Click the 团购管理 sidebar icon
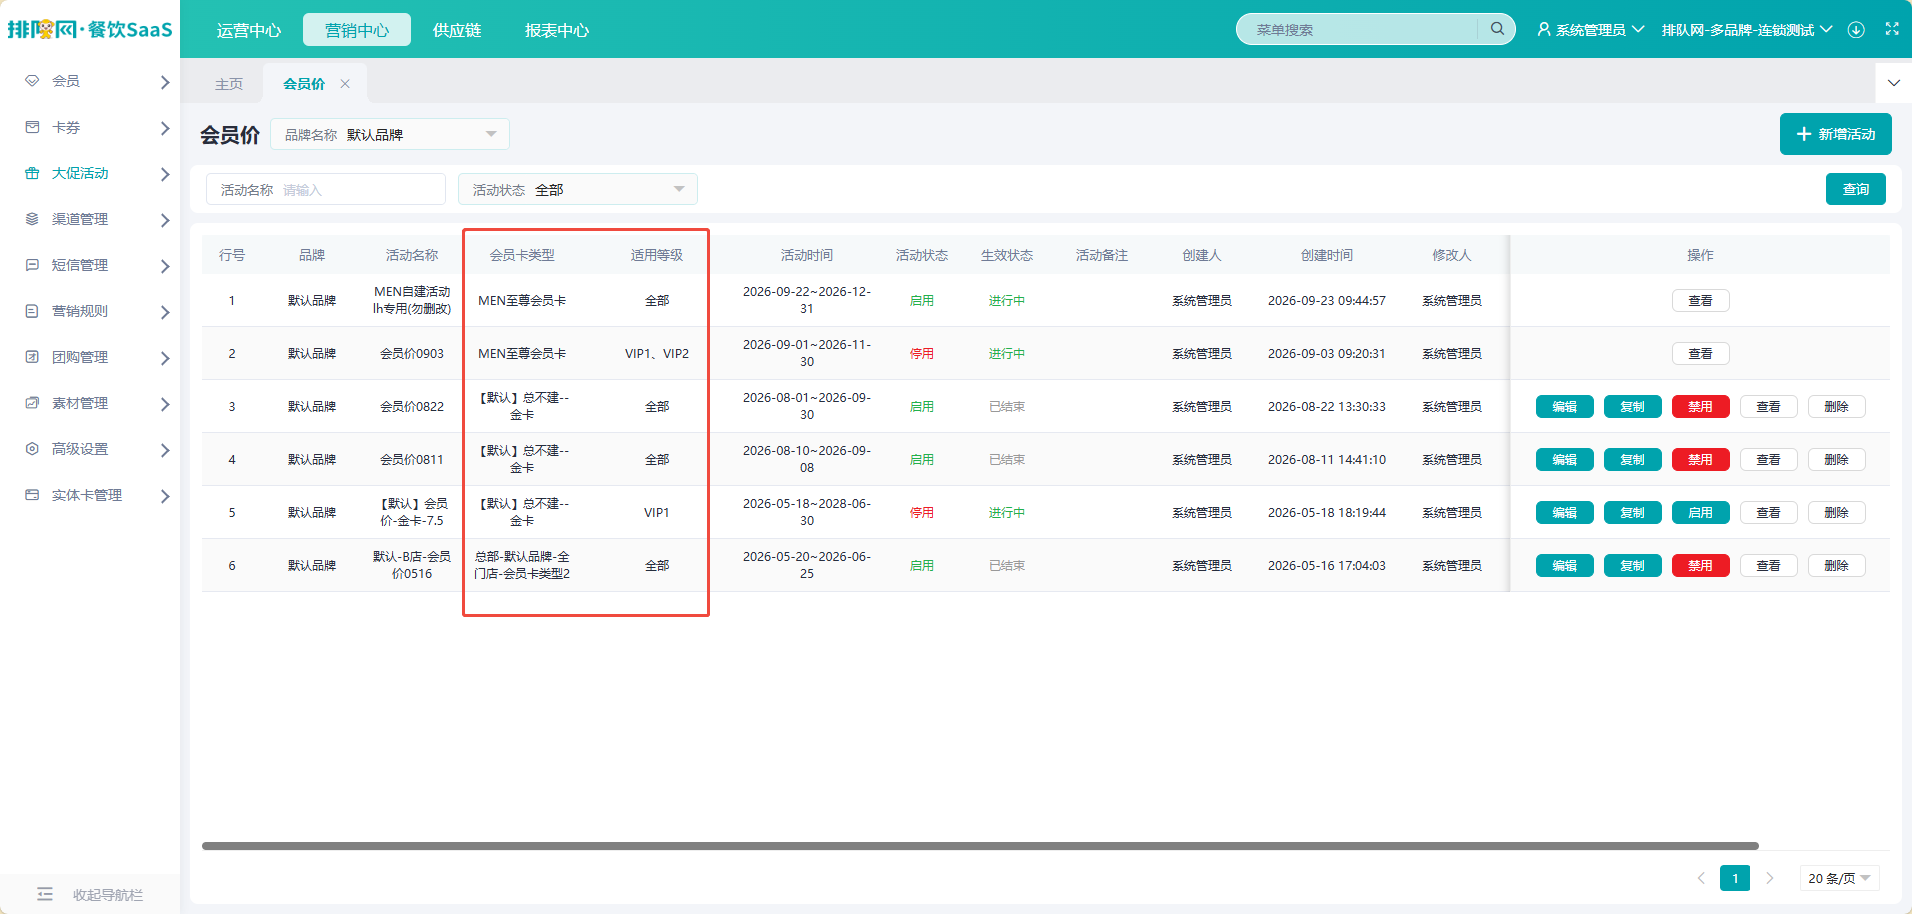1912x914 pixels. pos(32,357)
